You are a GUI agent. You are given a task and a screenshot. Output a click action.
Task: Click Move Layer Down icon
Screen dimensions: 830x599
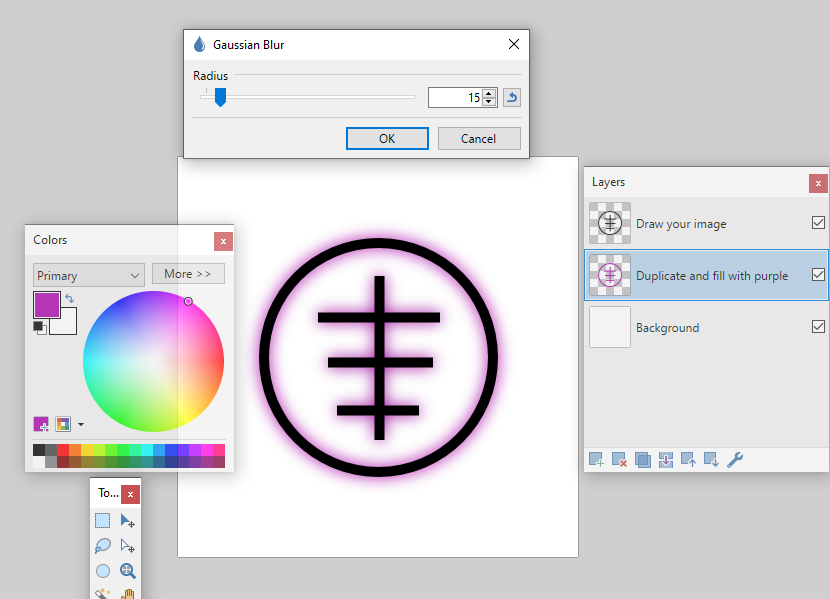[711, 460]
